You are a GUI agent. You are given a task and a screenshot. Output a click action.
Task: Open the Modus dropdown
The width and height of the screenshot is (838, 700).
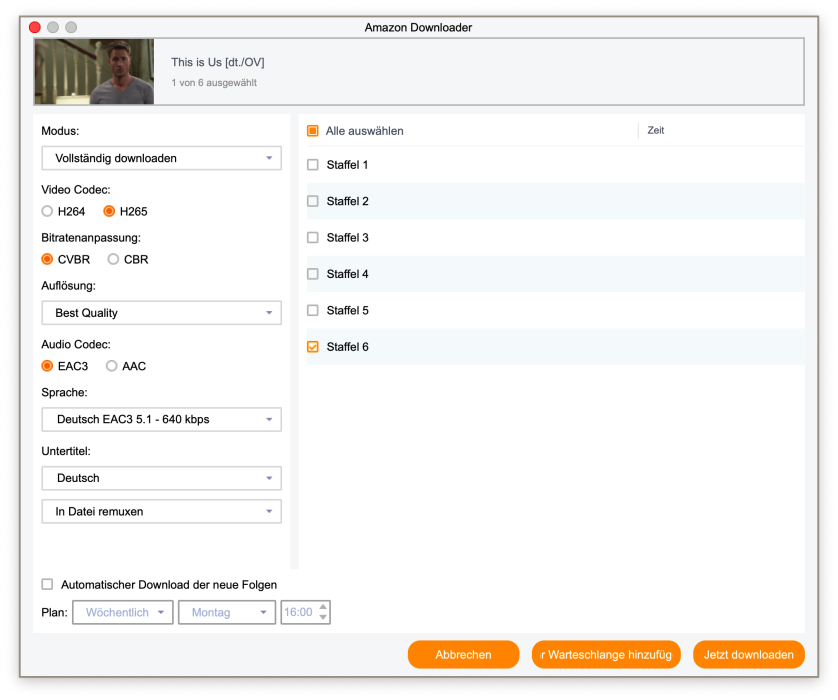[x=161, y=158]
